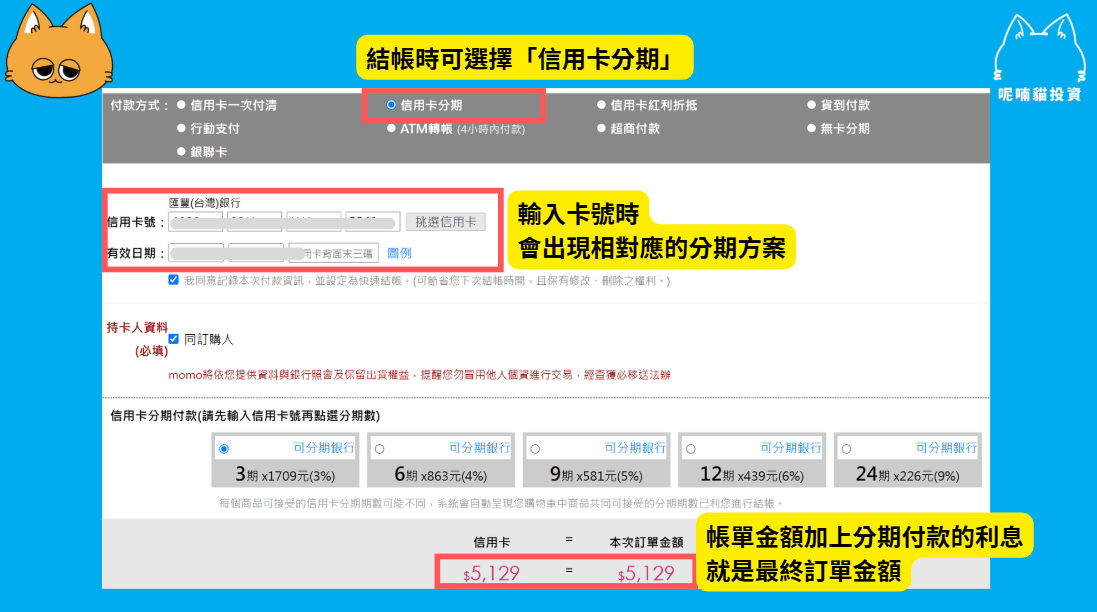
Task: Select 信用卡分期 payment option
Action: 391,105
